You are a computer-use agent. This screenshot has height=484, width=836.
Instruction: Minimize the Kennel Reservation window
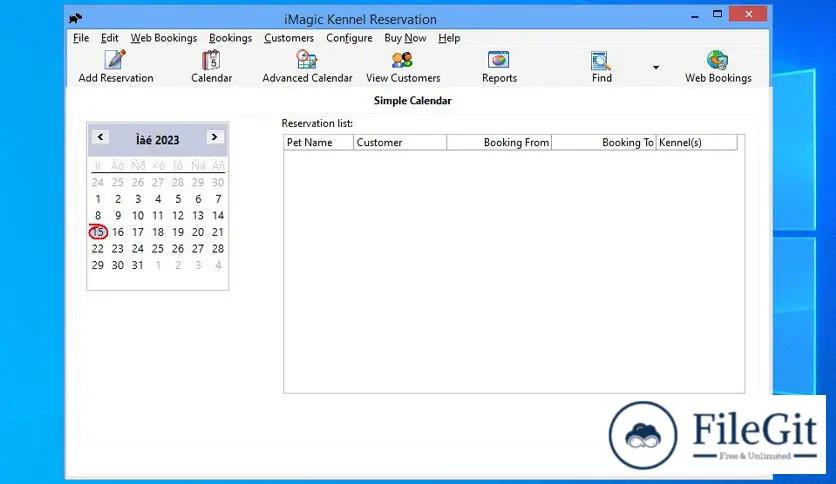coord(694,15)
